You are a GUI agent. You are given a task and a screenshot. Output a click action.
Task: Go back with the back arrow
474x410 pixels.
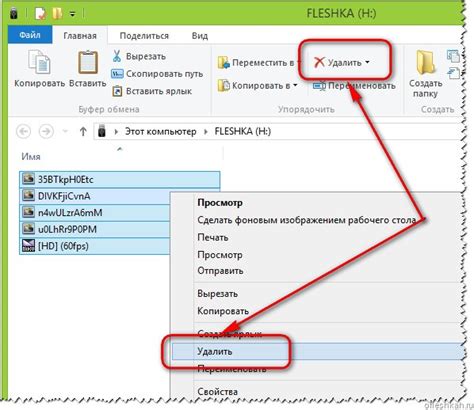click(x=24, y=131)
